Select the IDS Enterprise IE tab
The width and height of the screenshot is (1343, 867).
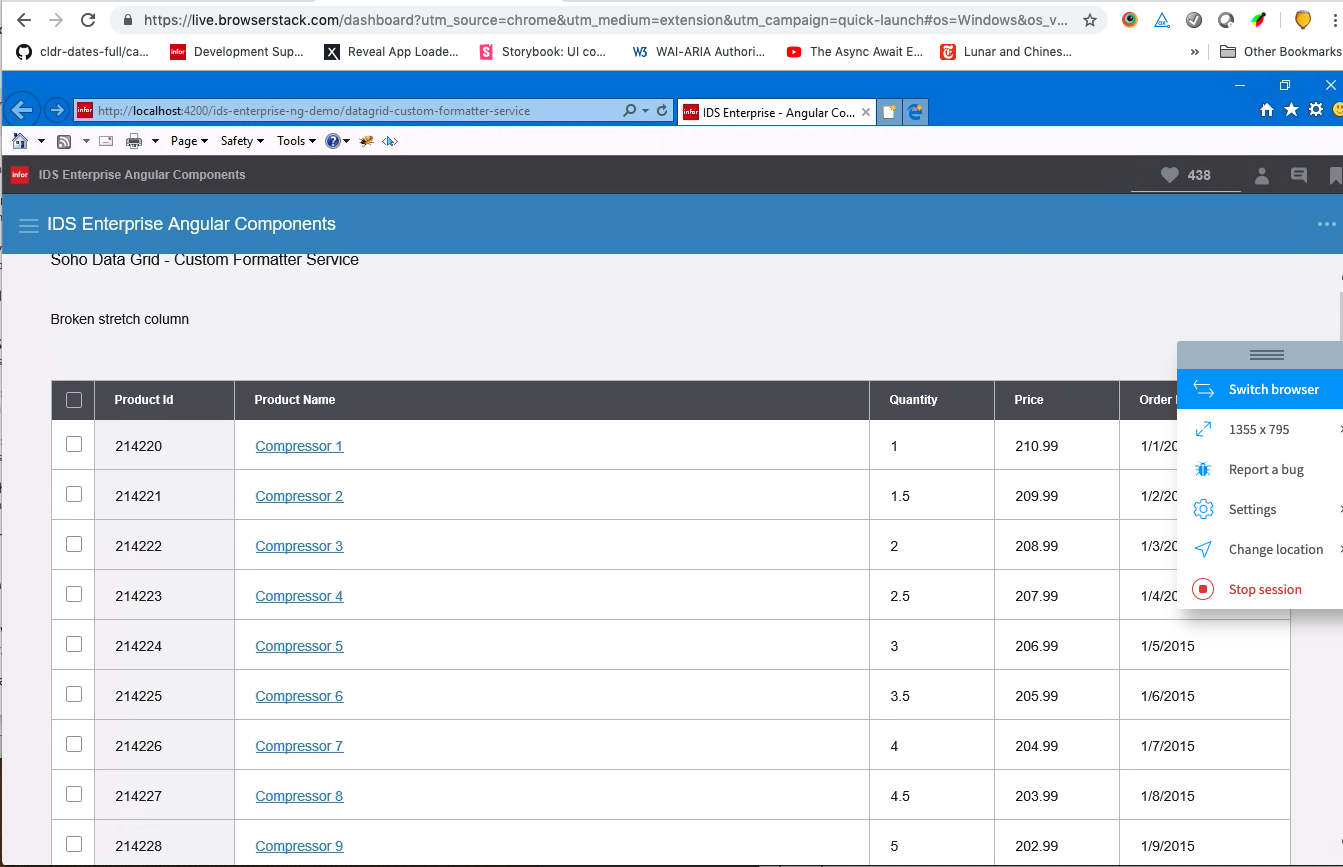tap(777, 112)
